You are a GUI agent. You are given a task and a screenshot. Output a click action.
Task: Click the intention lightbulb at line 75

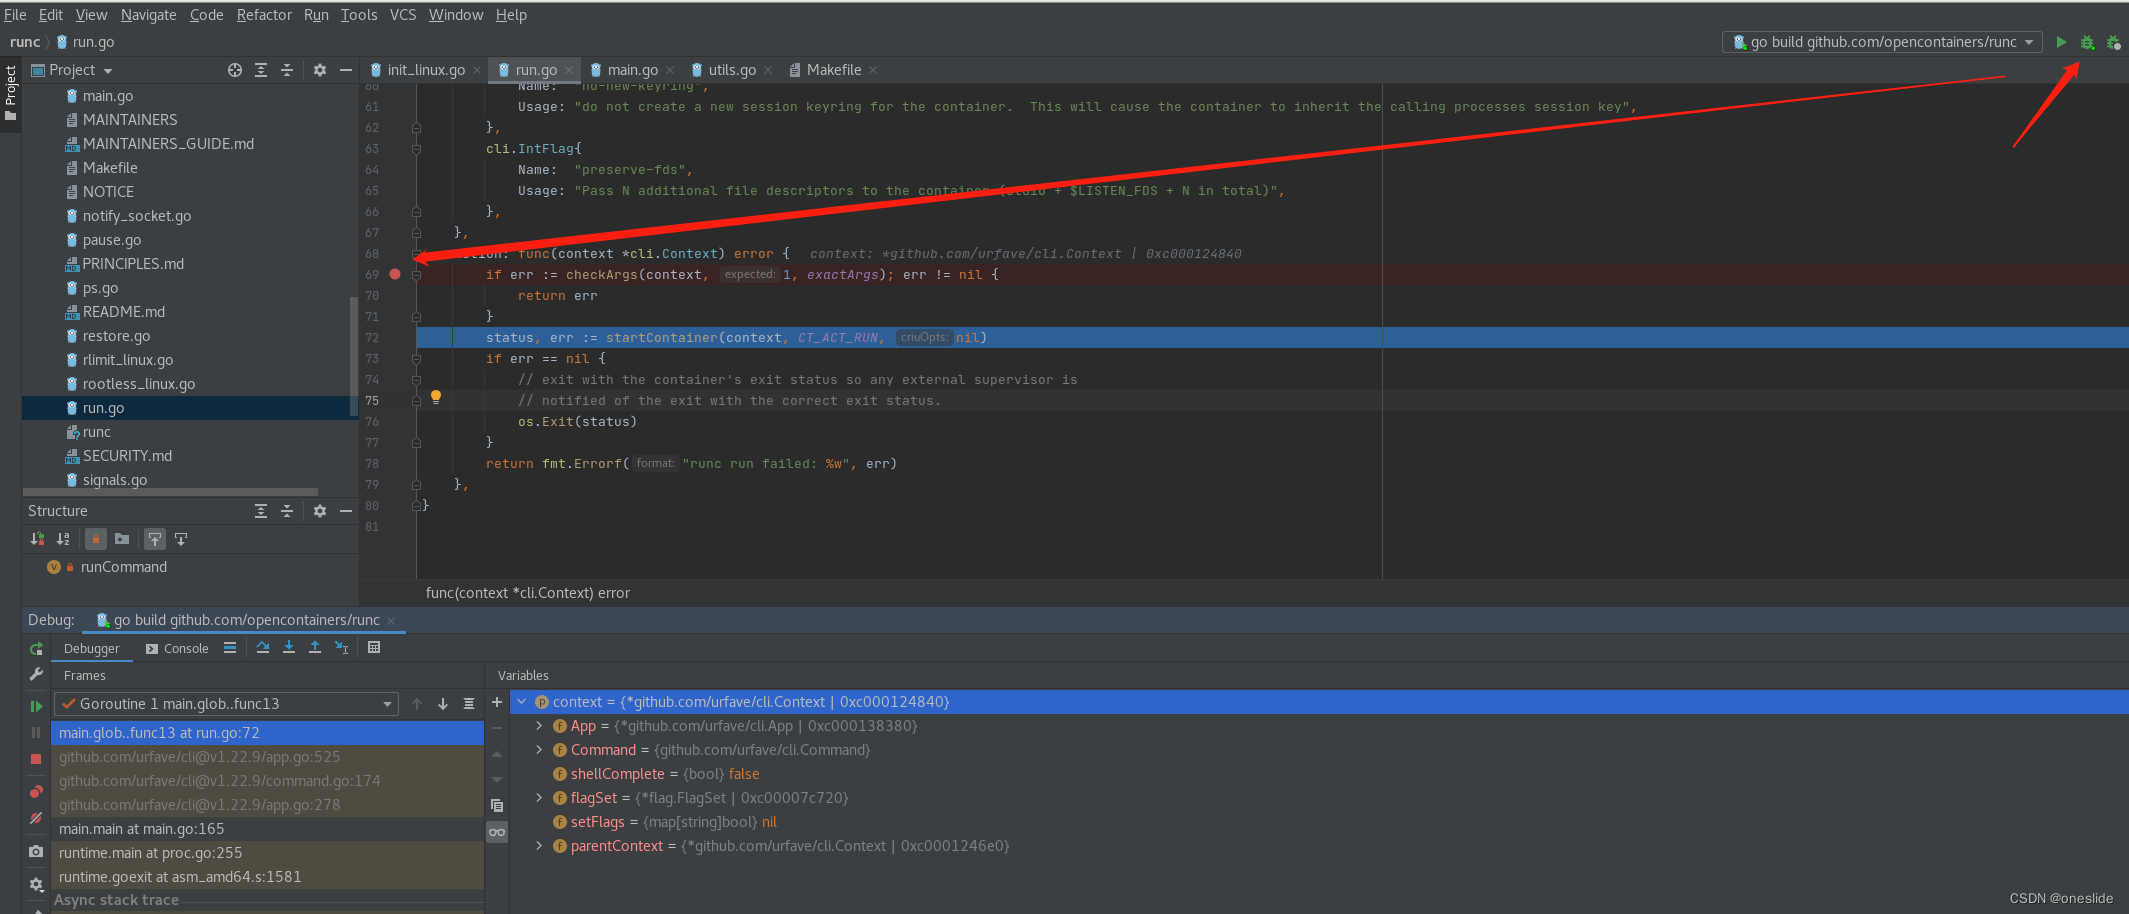point(436,397)
